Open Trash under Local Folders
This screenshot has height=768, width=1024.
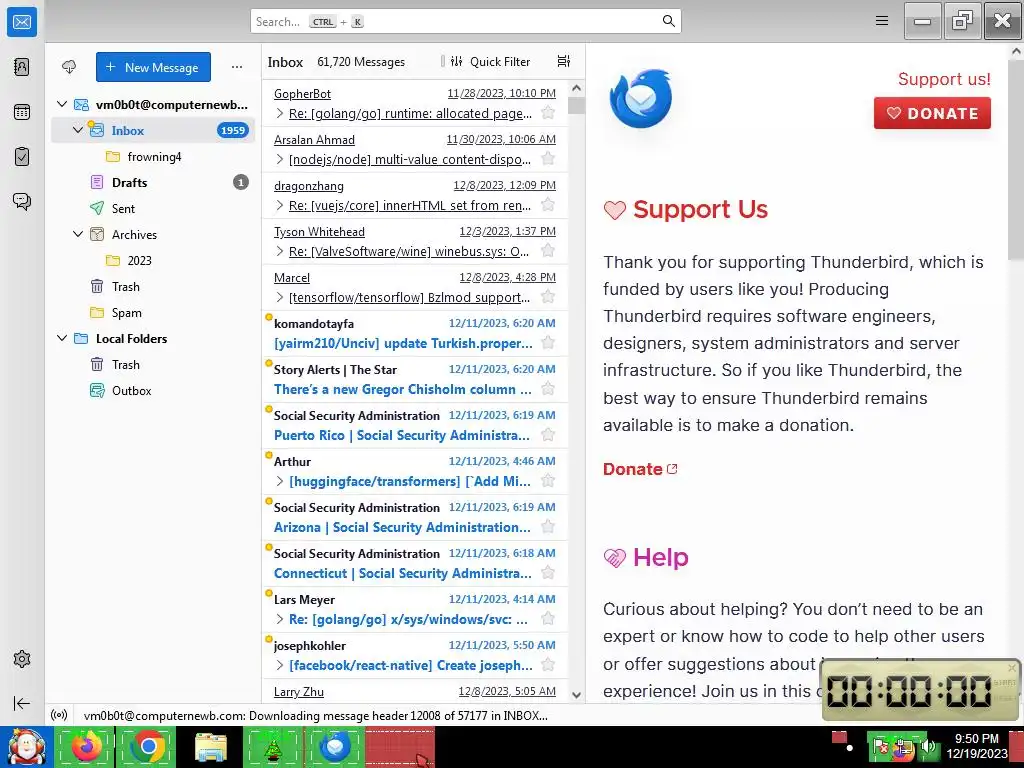(153, 364)
